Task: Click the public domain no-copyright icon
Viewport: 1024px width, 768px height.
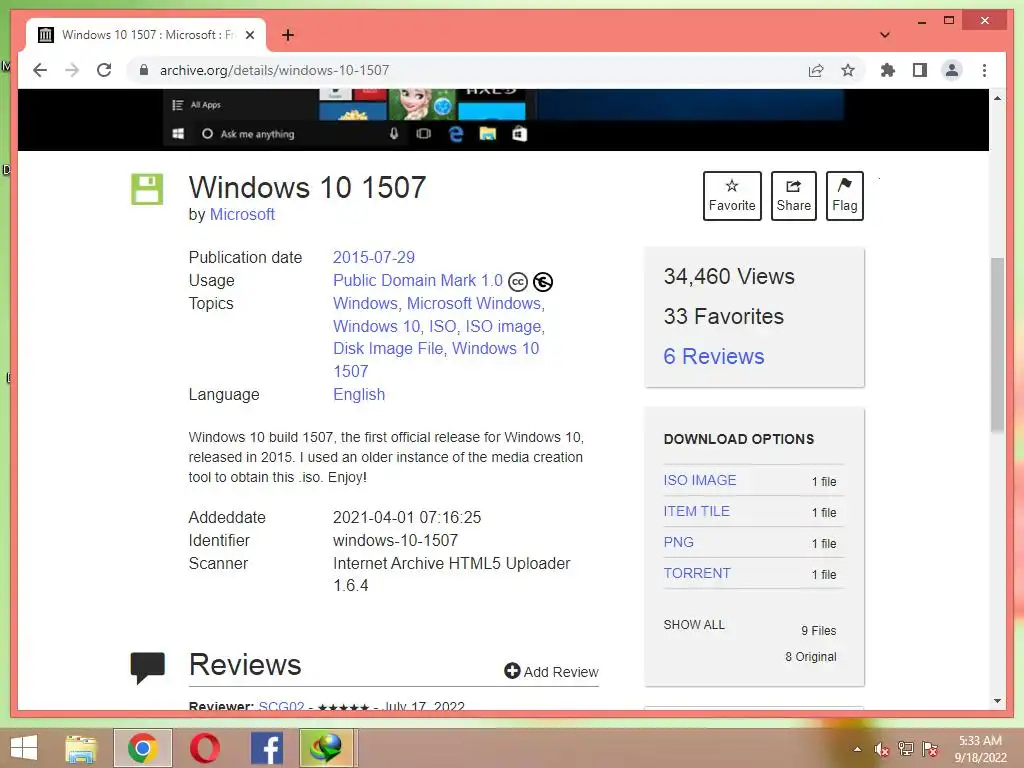Action: click(x=543, y=281)
